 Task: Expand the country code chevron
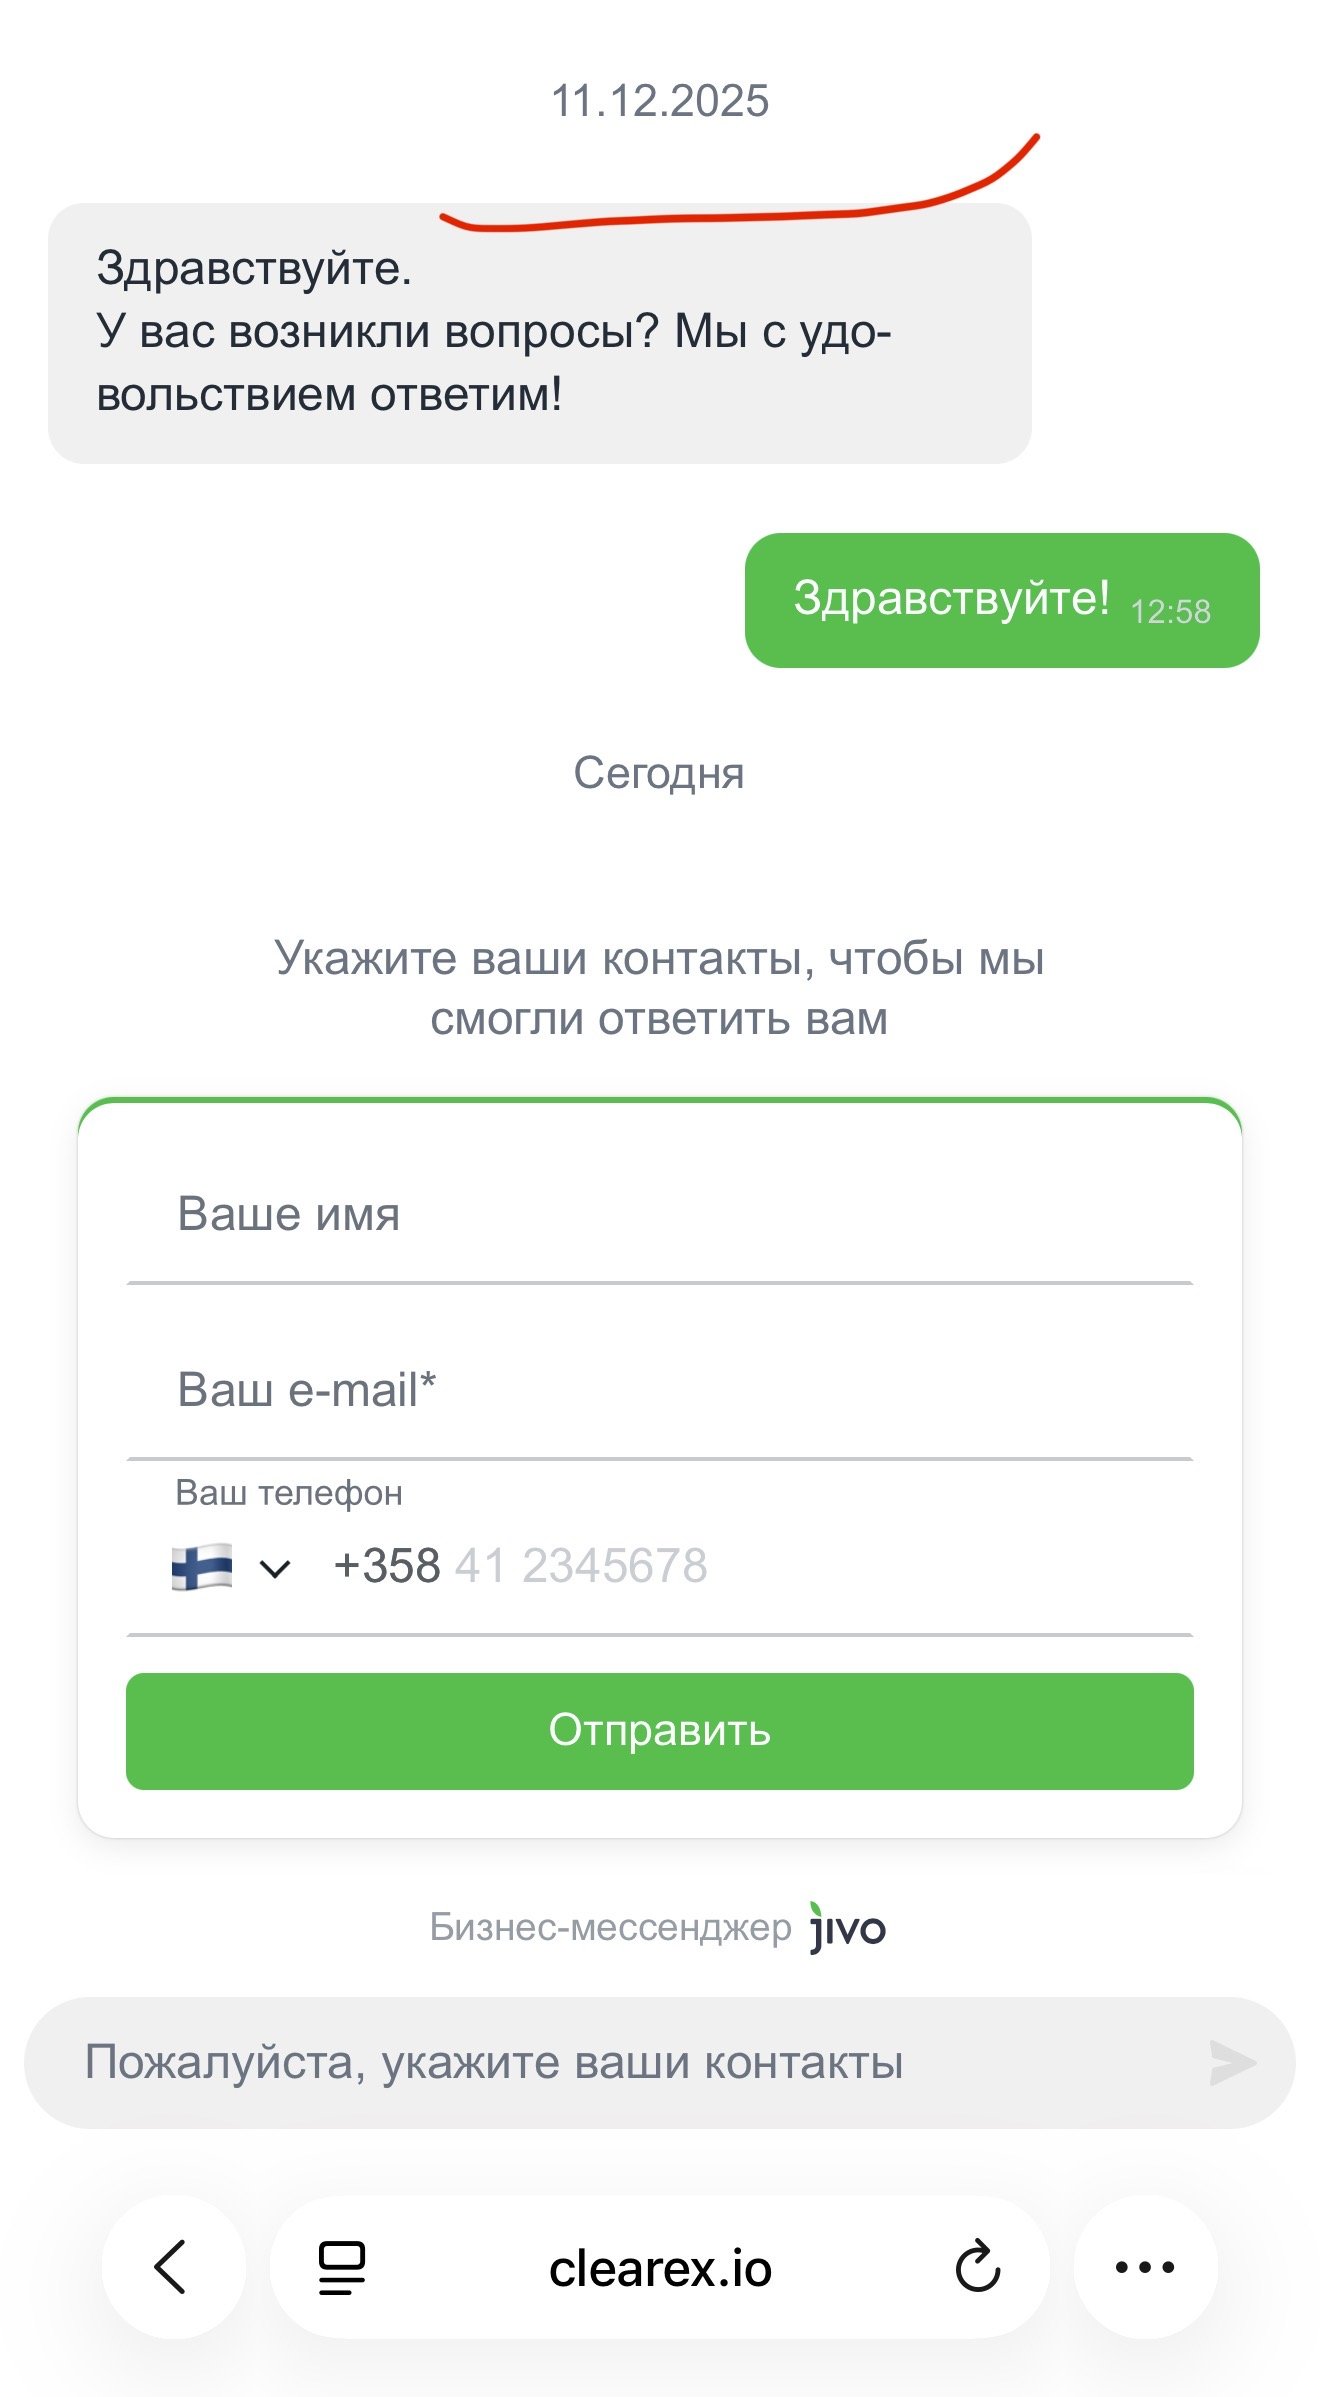(x=275, y=1568)
